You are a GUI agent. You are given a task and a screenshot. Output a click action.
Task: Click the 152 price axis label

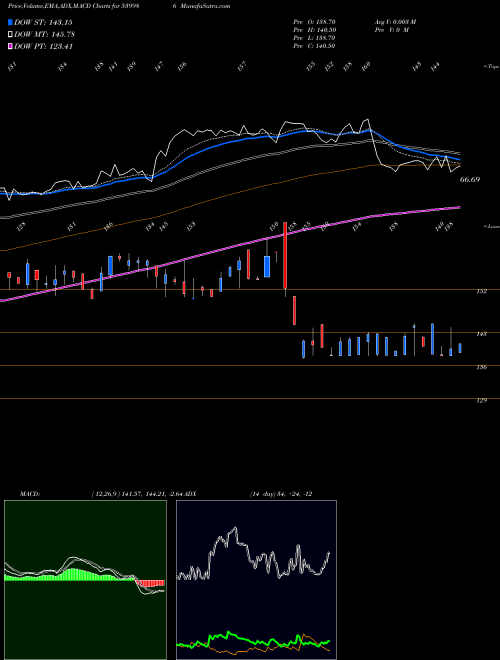click(x=482, y=291)
